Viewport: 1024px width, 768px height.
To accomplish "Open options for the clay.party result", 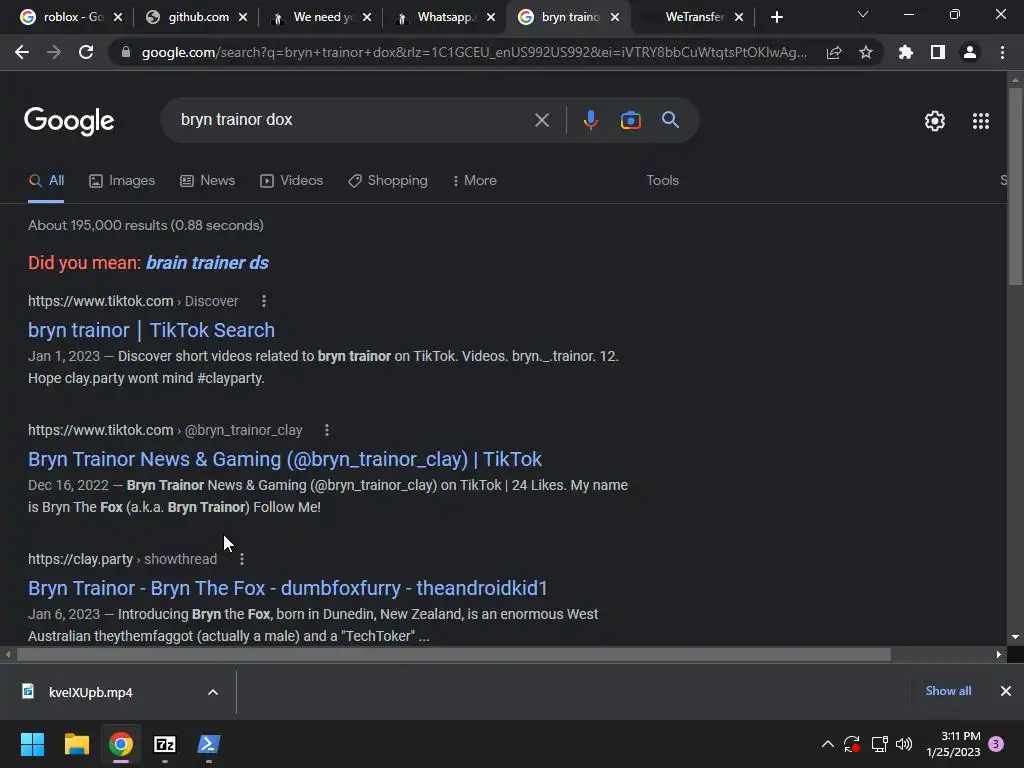I will (242, 560).
